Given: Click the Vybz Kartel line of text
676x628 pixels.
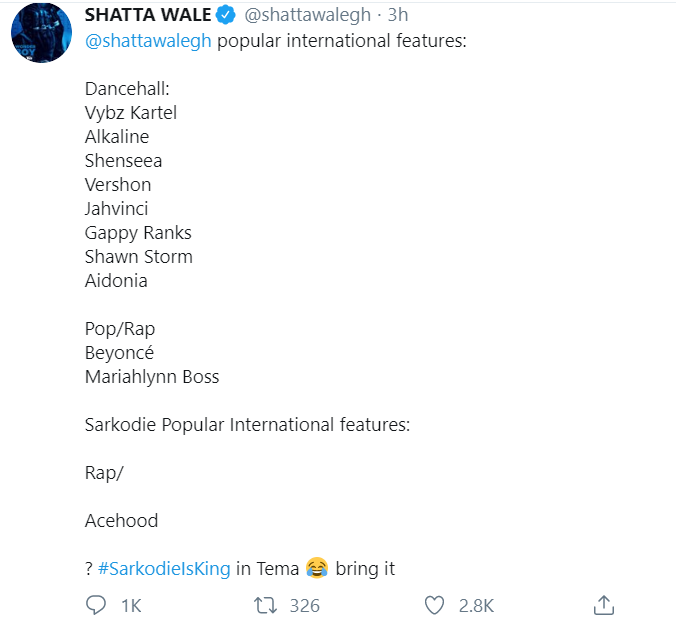Looking at the screenshot, I should click(131, 113).
